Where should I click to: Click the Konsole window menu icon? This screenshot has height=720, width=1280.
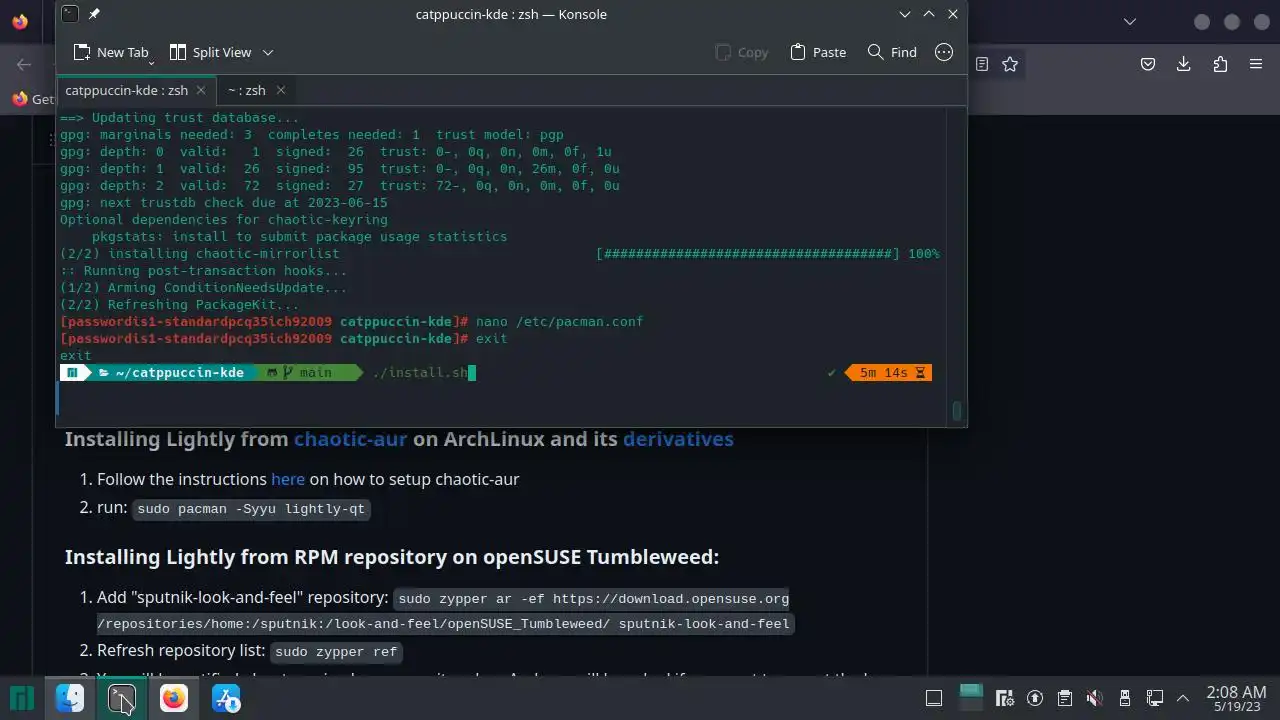69,14
